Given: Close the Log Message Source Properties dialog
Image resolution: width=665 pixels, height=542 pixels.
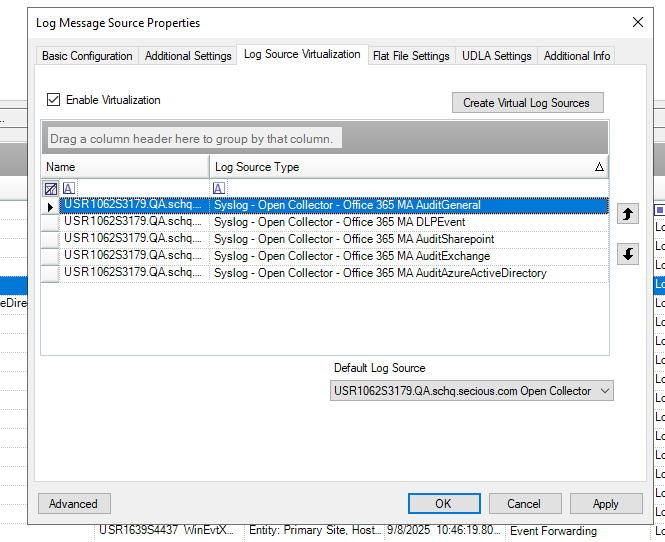Looking at the screenshot, I should click(637, 22).
